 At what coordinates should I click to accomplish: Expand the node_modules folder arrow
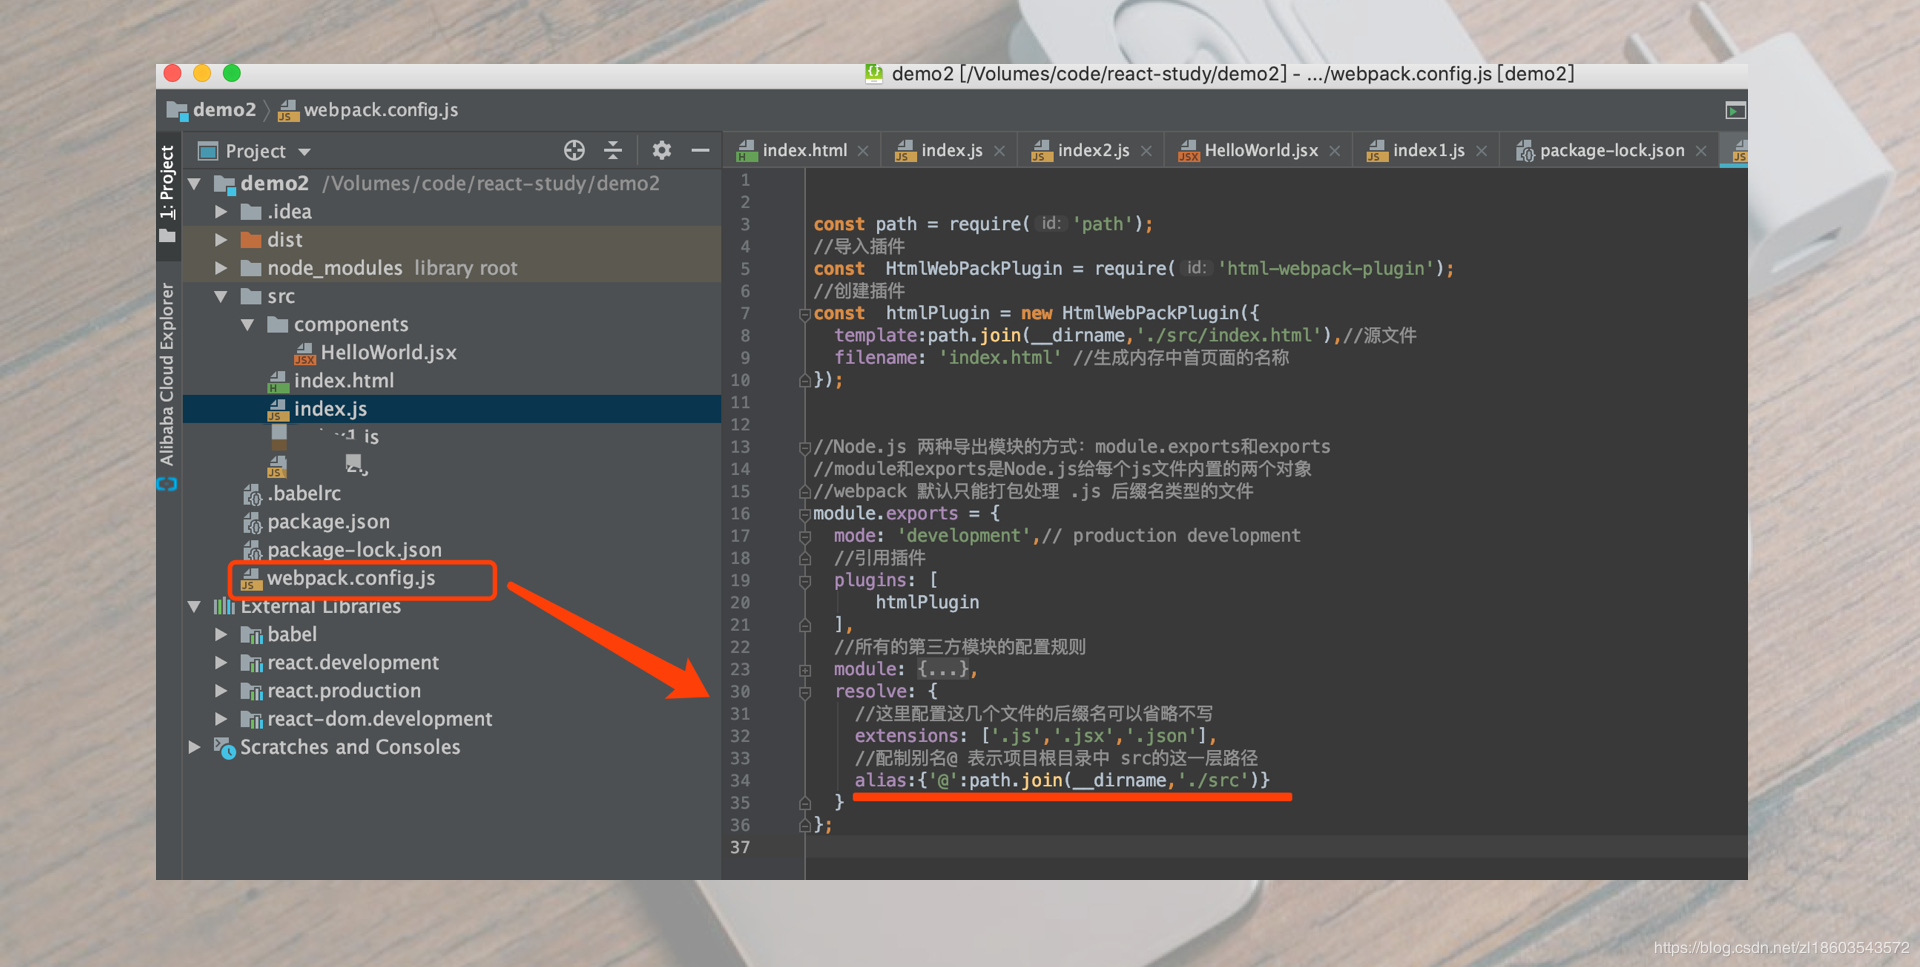pyautogui.click(x=221, y=268)
